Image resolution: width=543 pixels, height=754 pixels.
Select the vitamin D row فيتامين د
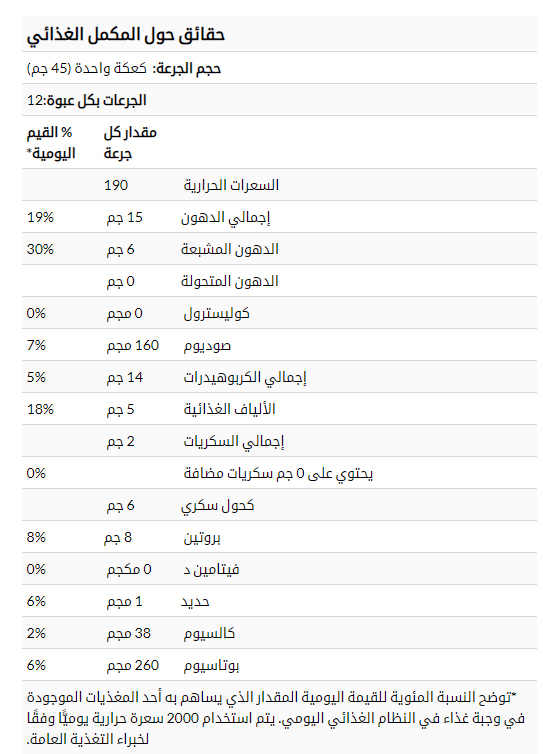279,569
